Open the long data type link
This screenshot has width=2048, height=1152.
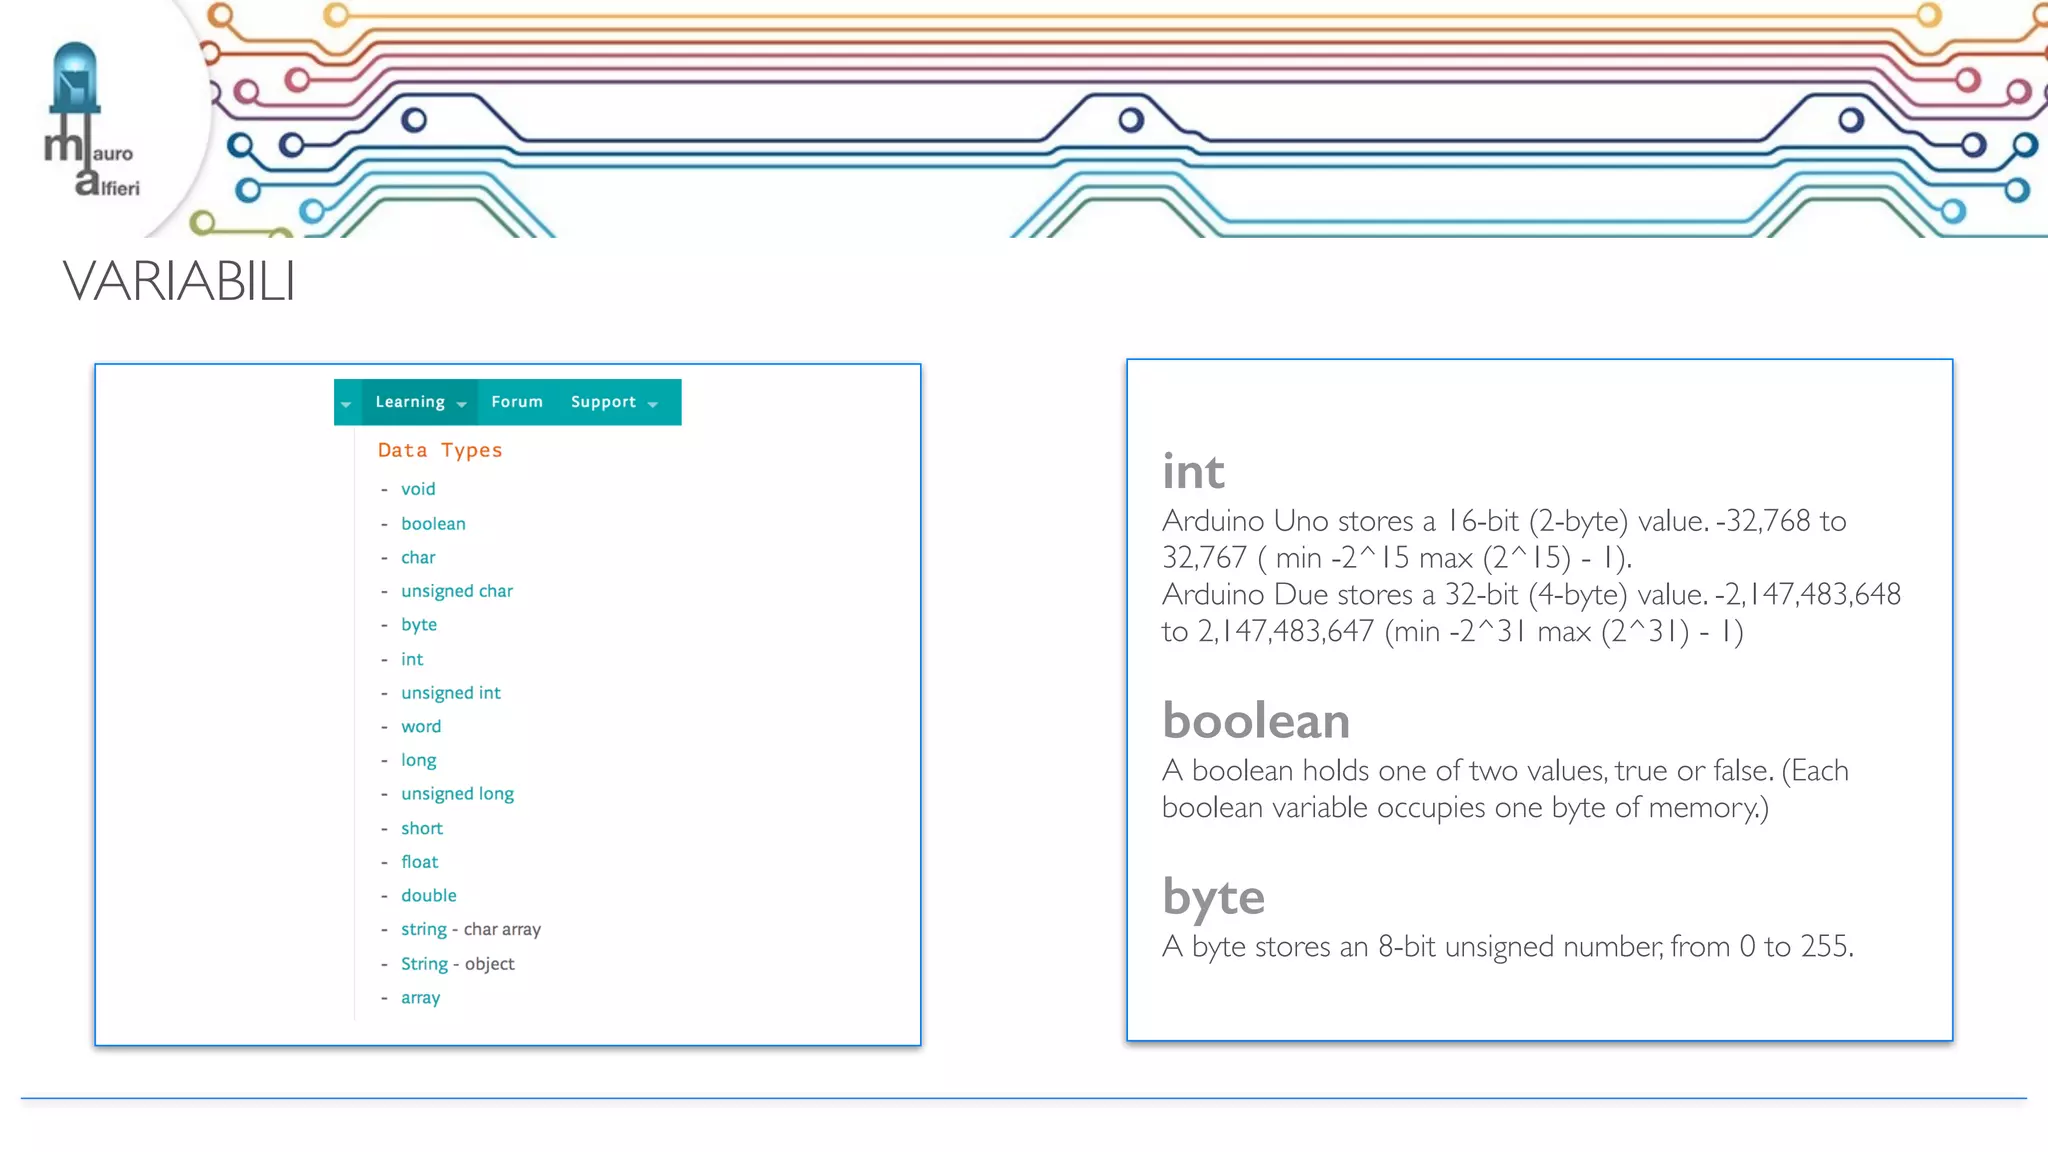coord(419,761)
